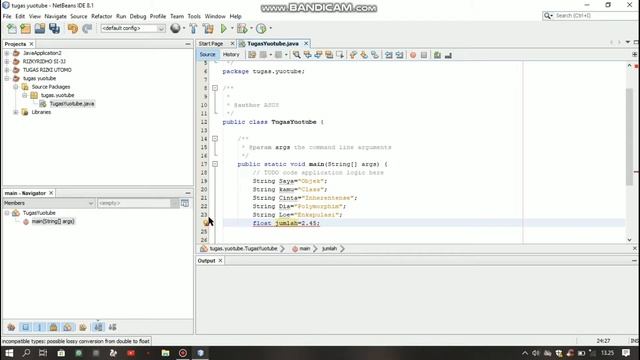Run the project with the green play icon
The width and height of the screenshot is (640, 360).
224,28
